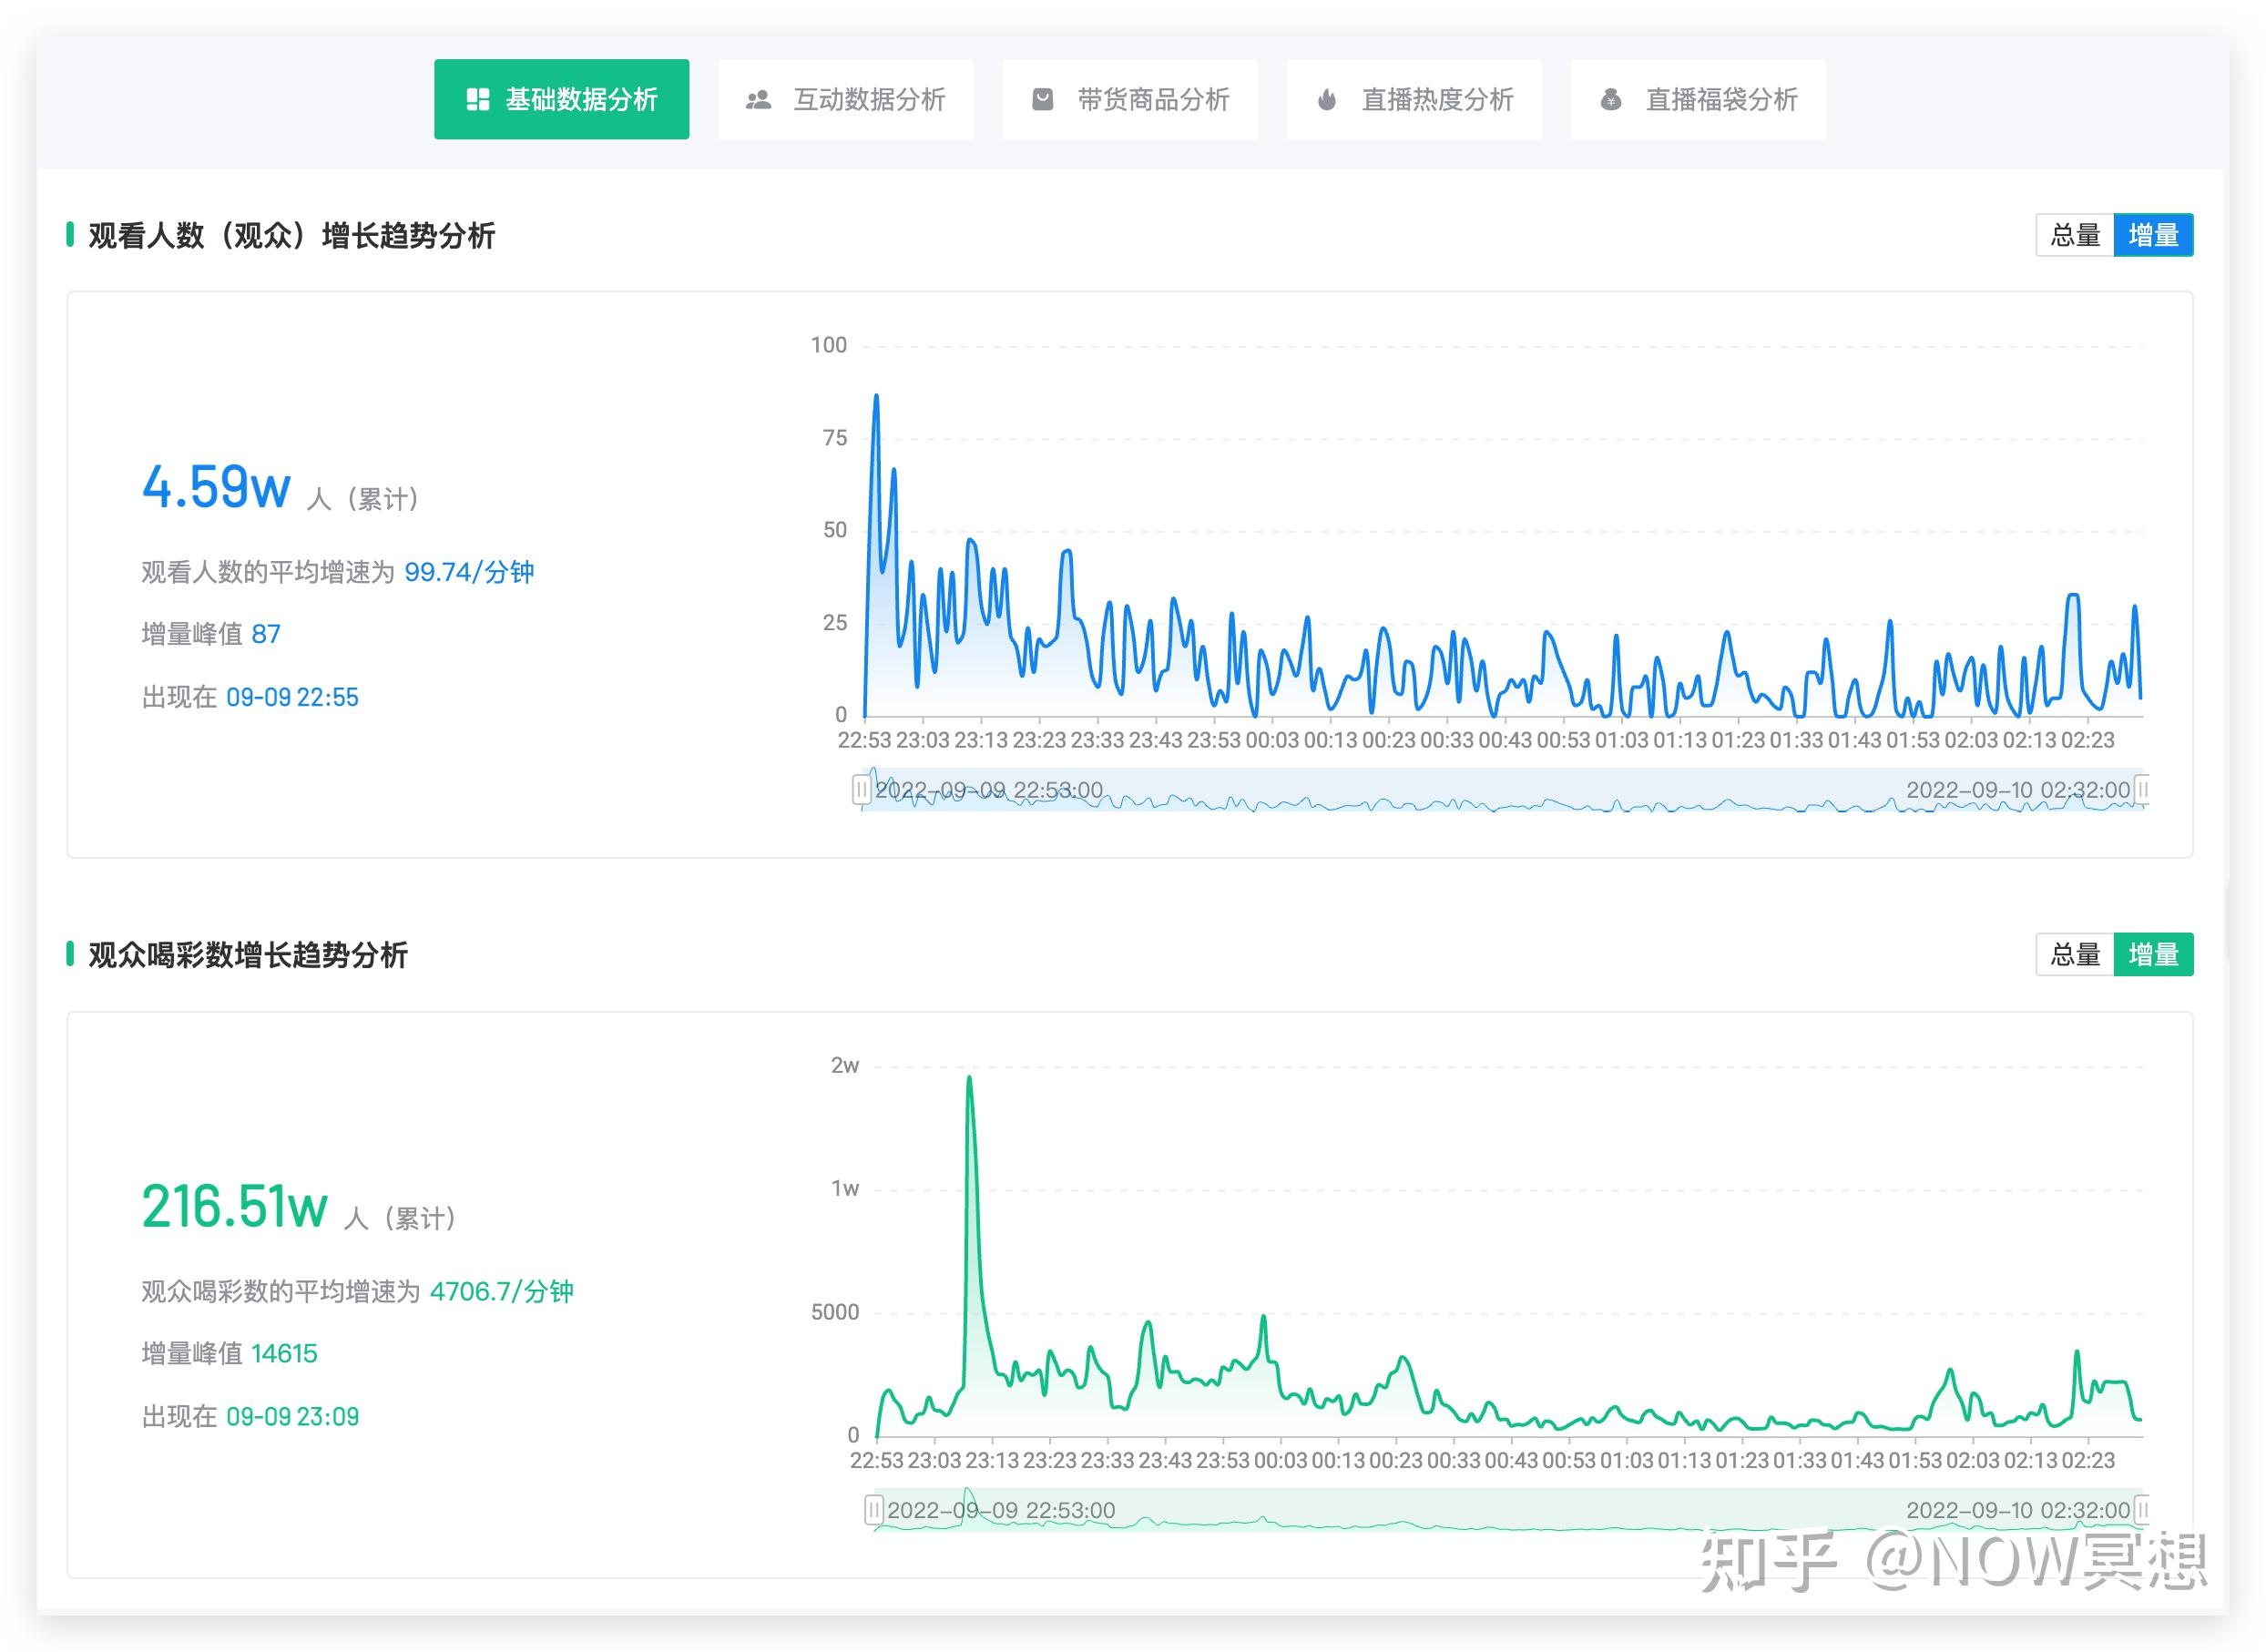Image resolution: width=2266 pixels, height=1652 pixels.
Task: Click the 09-09 22:55 peak time link
Action: pyautogui.click(x=293, y=697)
